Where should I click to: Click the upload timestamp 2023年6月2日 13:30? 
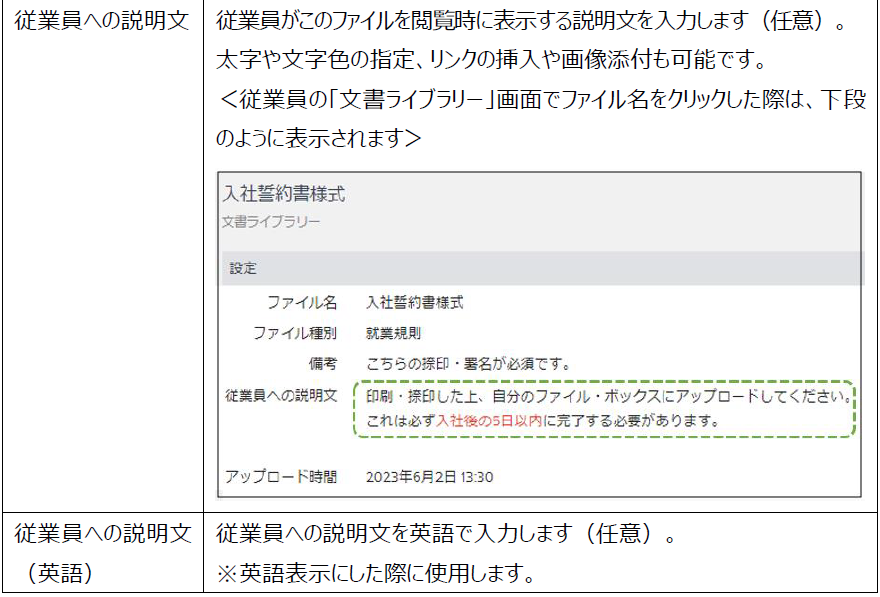(x=429, y=477)
